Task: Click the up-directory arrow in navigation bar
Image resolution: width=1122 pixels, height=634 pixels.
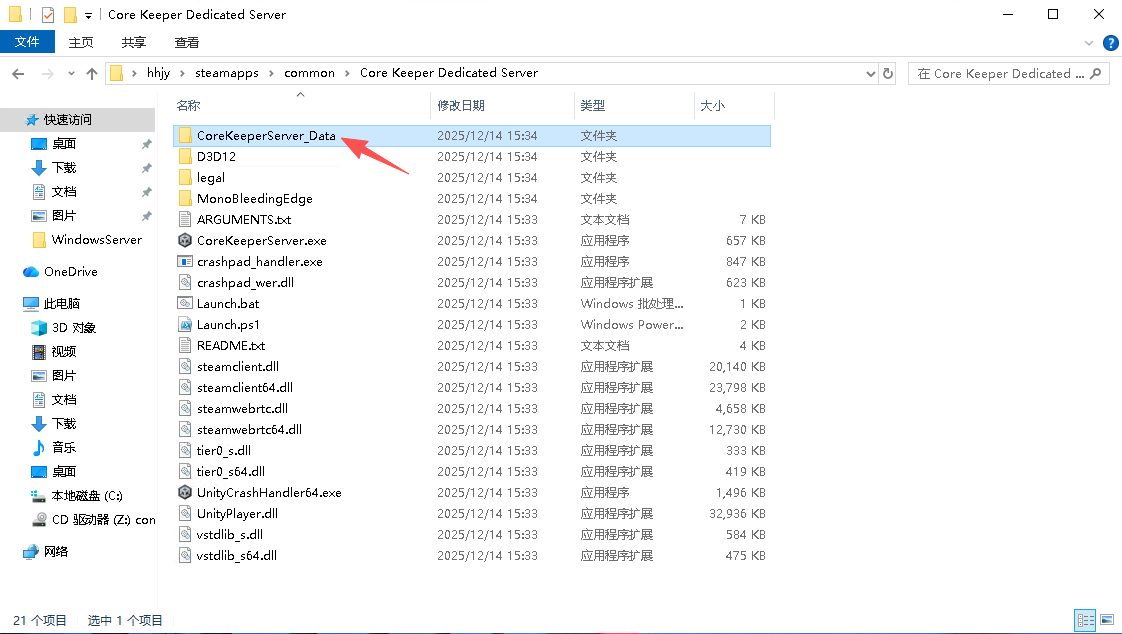Action: click(92, 73)
